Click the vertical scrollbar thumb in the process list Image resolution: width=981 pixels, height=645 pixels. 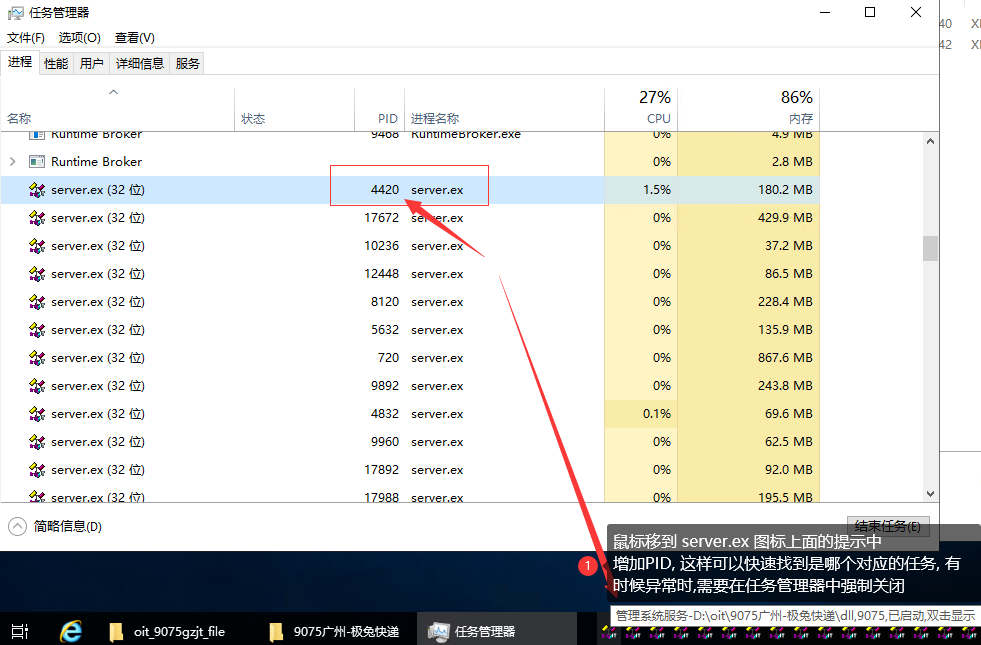pyautogui.click(x=931, y=247)
